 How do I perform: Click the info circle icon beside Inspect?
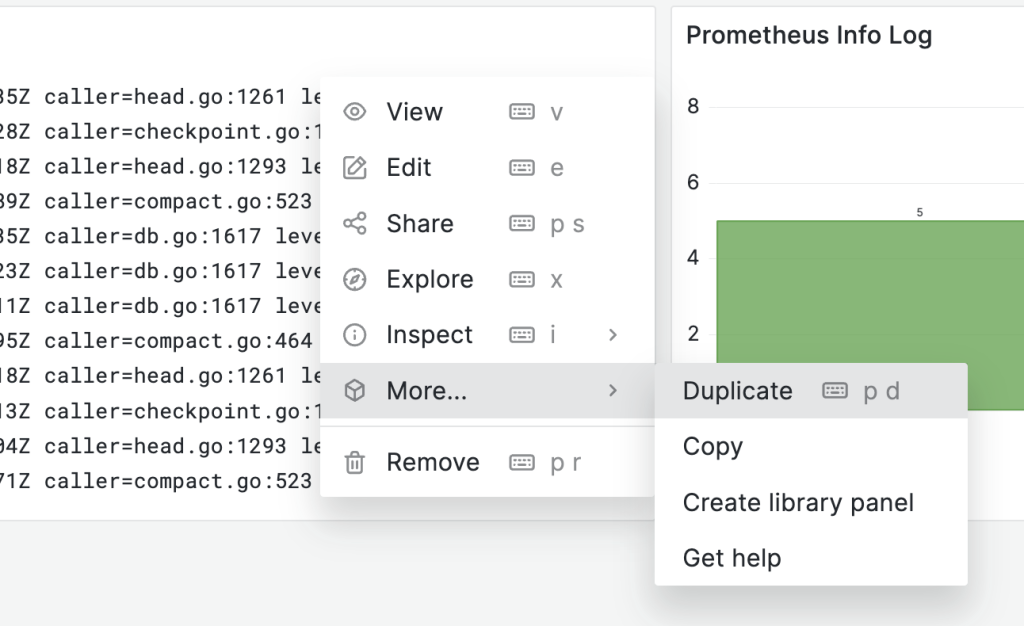pyautogui.click(x=355, y=335)
